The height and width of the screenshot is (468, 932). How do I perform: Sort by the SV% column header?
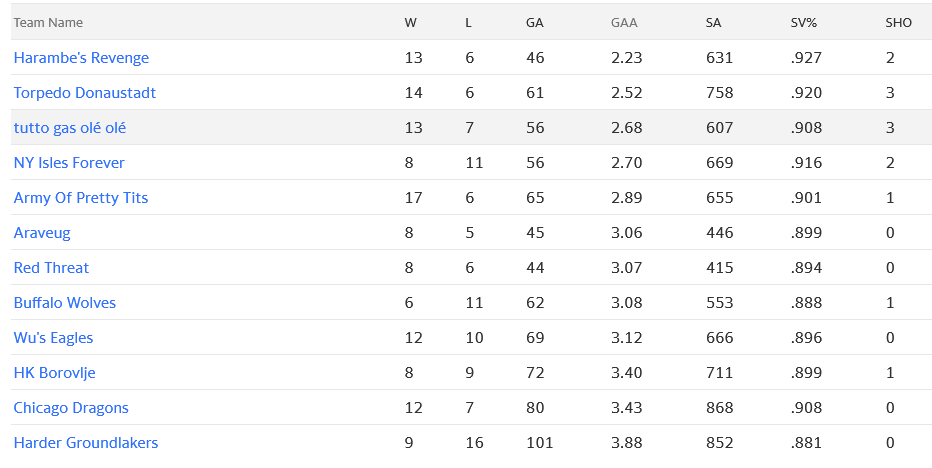click(x=804, y=22)
